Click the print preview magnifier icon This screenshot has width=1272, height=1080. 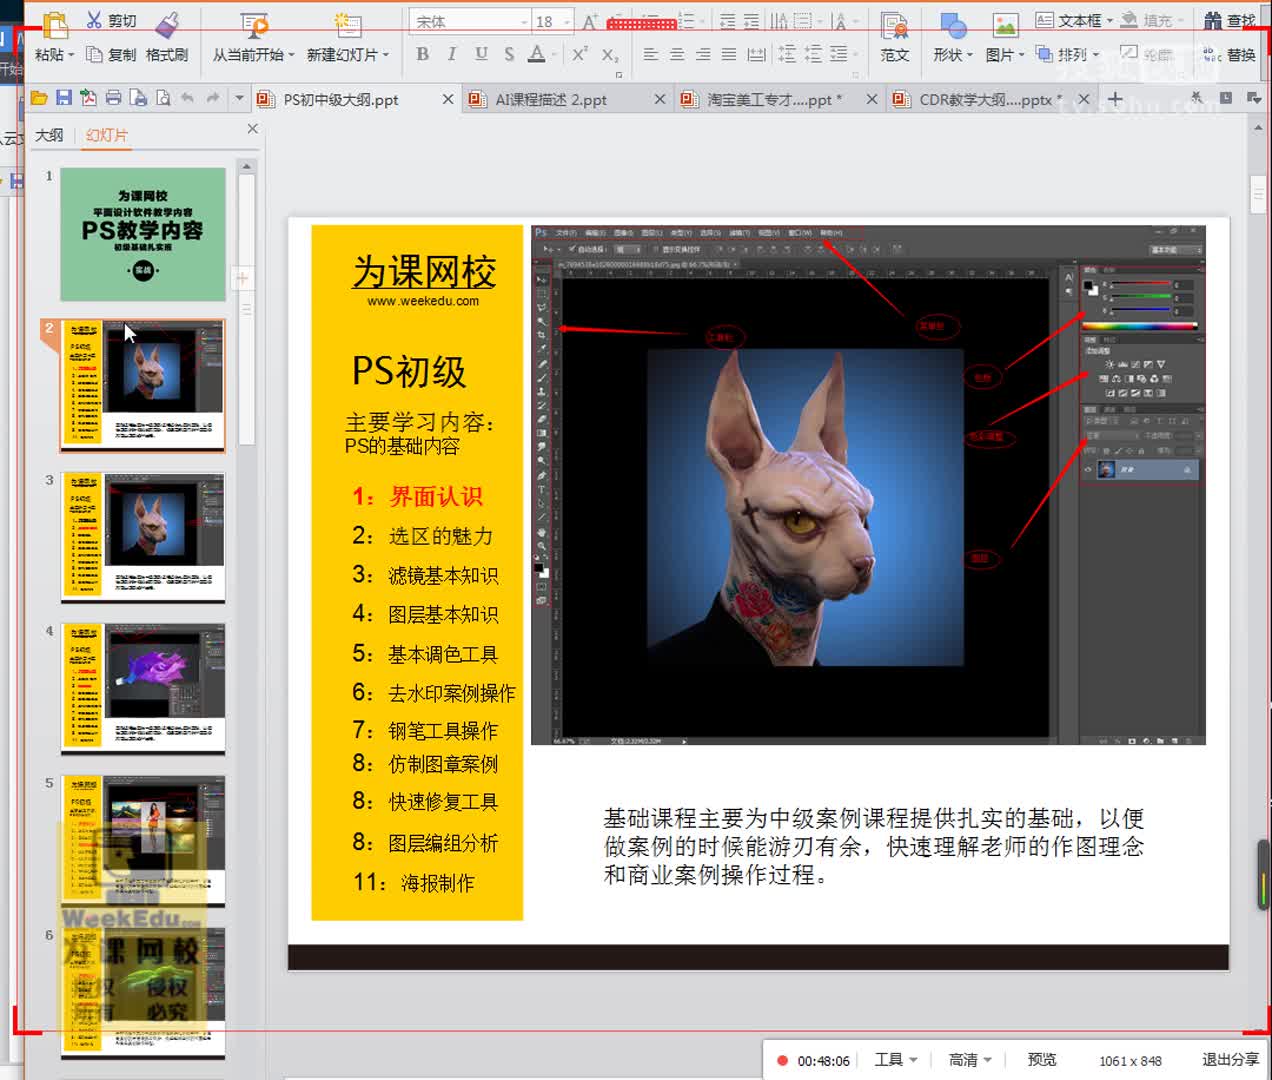[162, 98]
